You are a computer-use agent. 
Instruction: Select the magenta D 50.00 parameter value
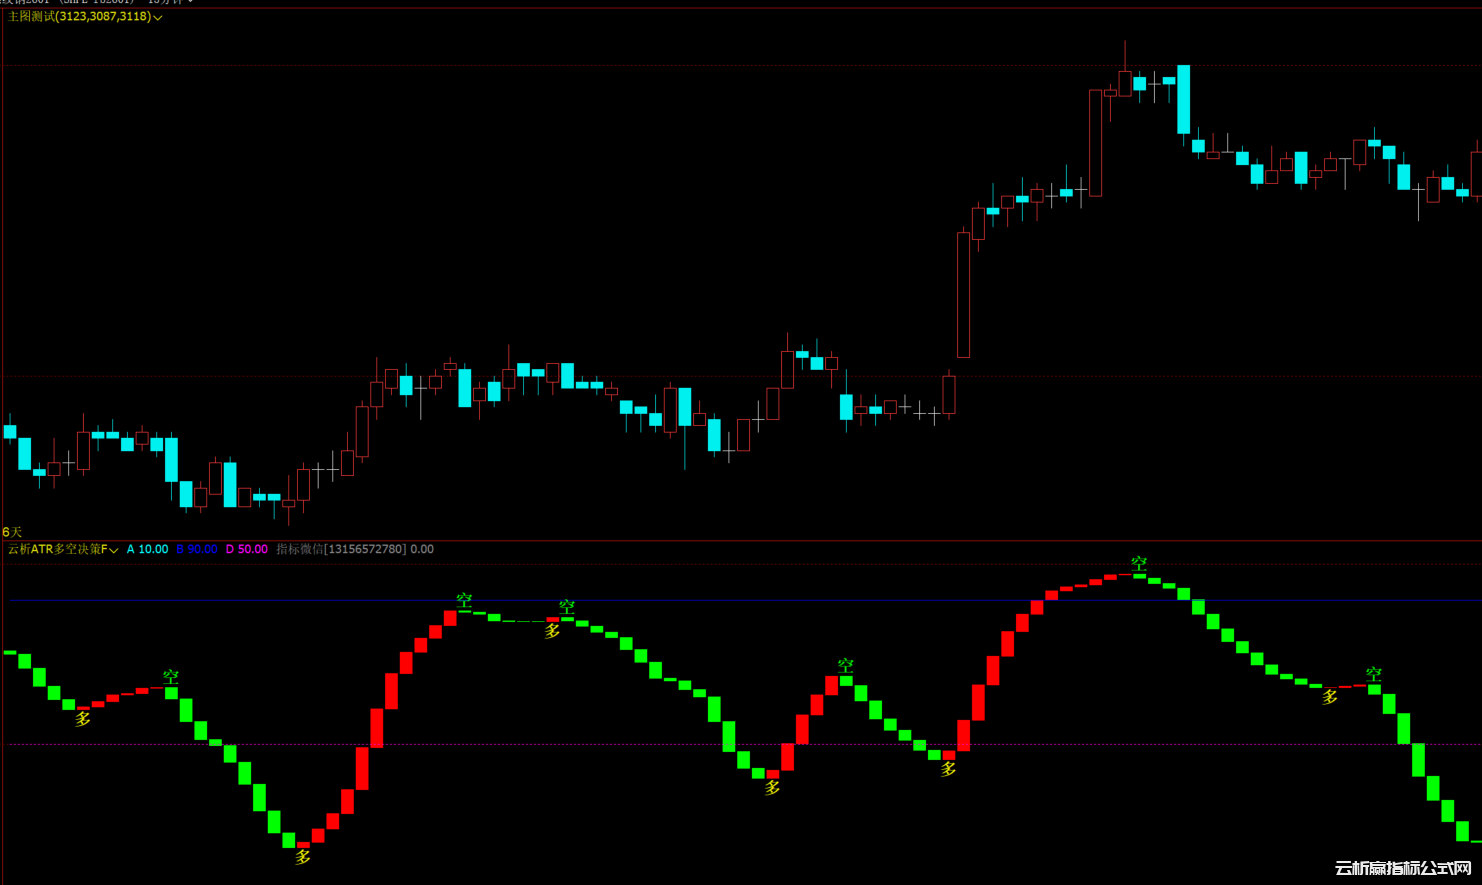pyautogui.click(x=246, y=549)
